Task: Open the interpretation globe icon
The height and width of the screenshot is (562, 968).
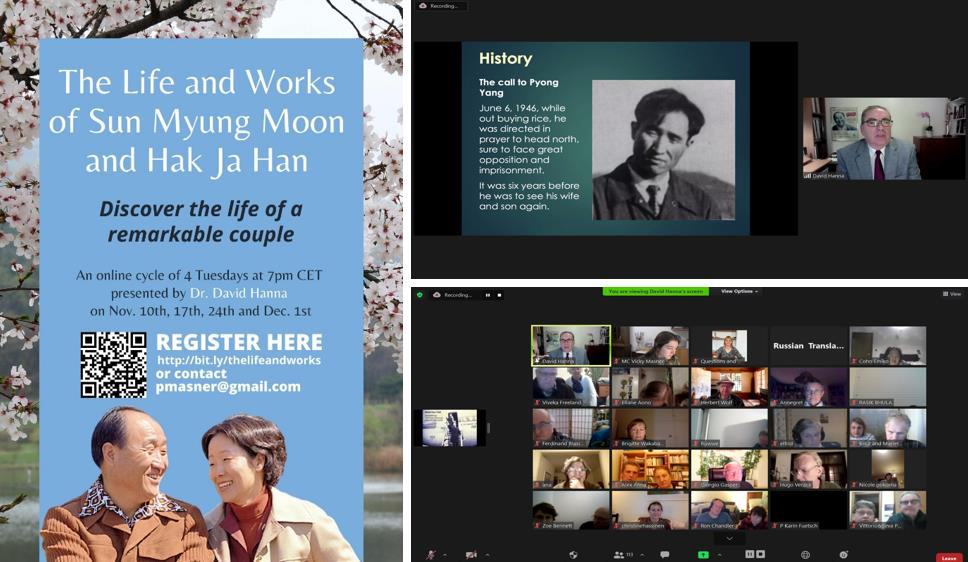Action: [x=804, y=554]
